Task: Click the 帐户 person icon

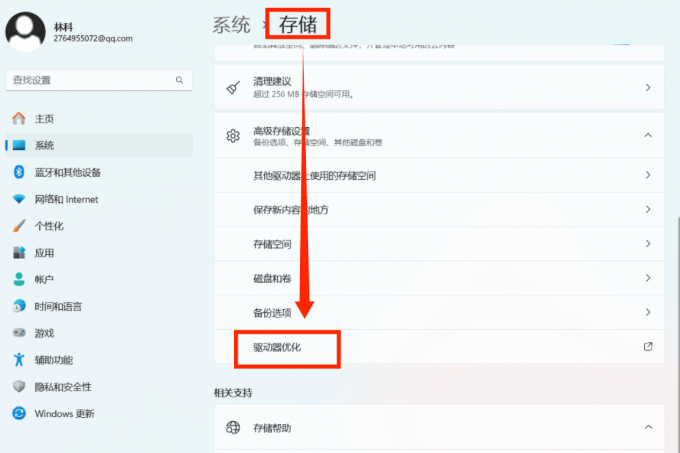Action: point(19,279)
